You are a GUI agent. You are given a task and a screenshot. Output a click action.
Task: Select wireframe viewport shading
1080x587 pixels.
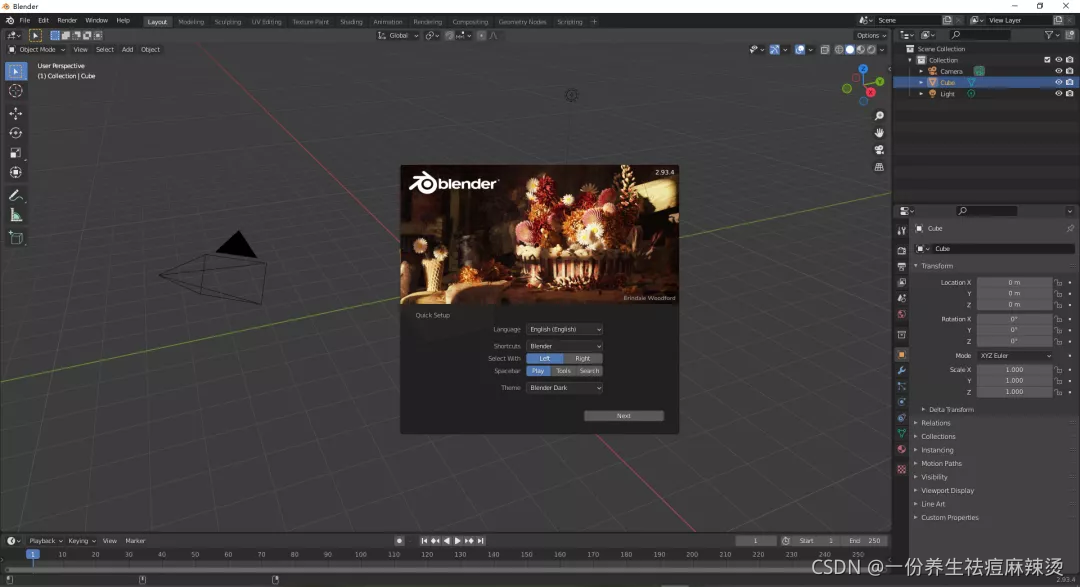(x=839, y=50)
